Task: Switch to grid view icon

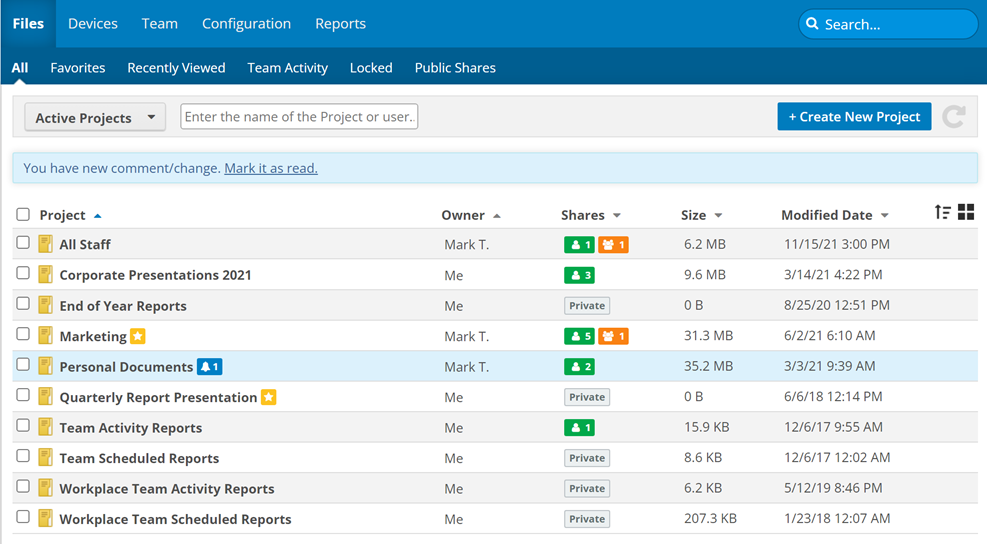Action: click(966, 212)
